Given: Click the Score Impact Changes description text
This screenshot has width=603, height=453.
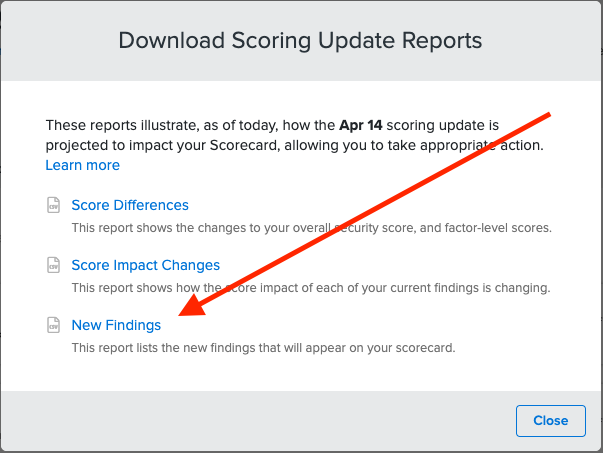Looking at the screenshot, I should pos(311,288).
